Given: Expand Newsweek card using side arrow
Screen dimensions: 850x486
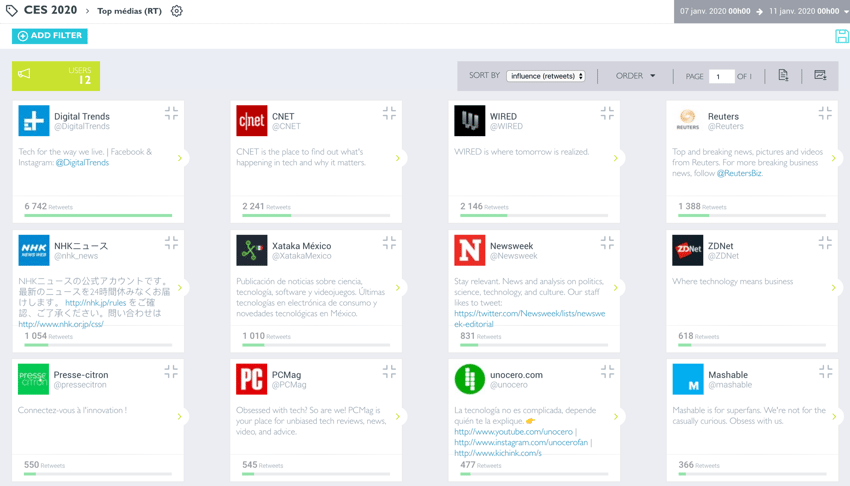Looking at the screenshot, I should [616, 288].
